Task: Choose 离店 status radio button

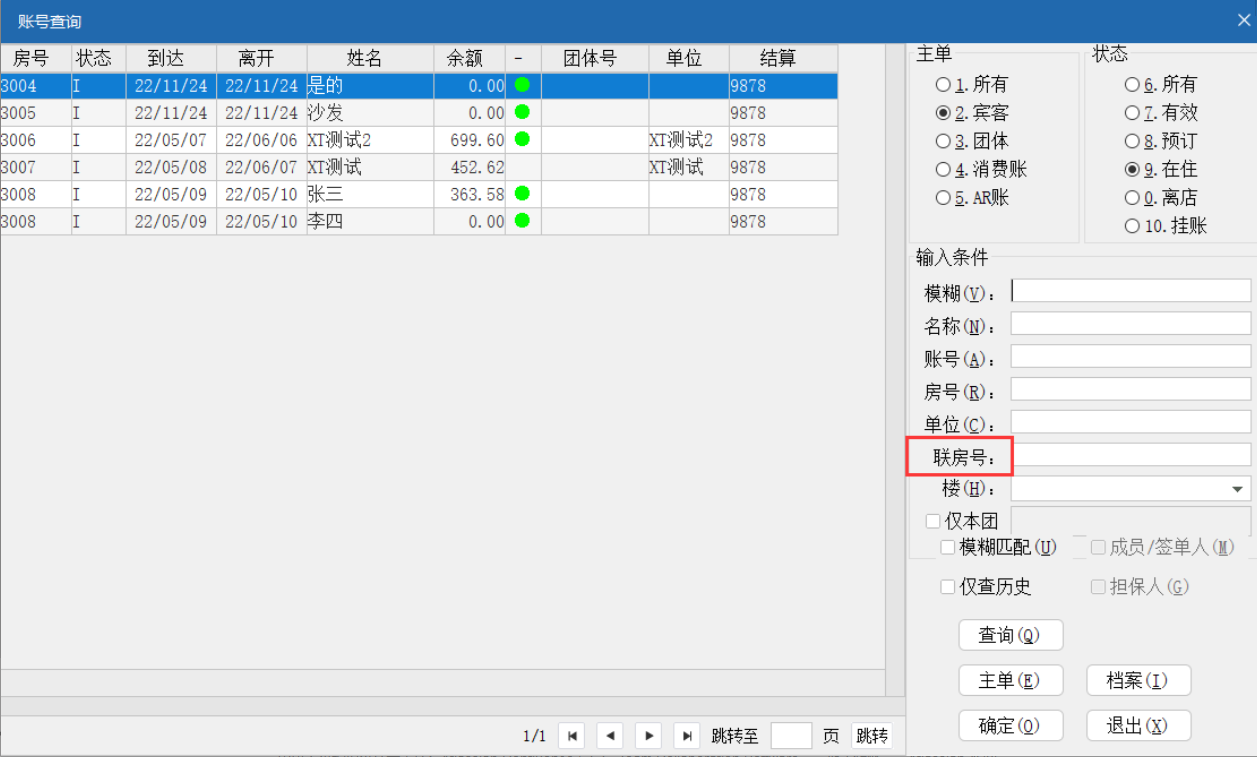Action: (1132, 198)
